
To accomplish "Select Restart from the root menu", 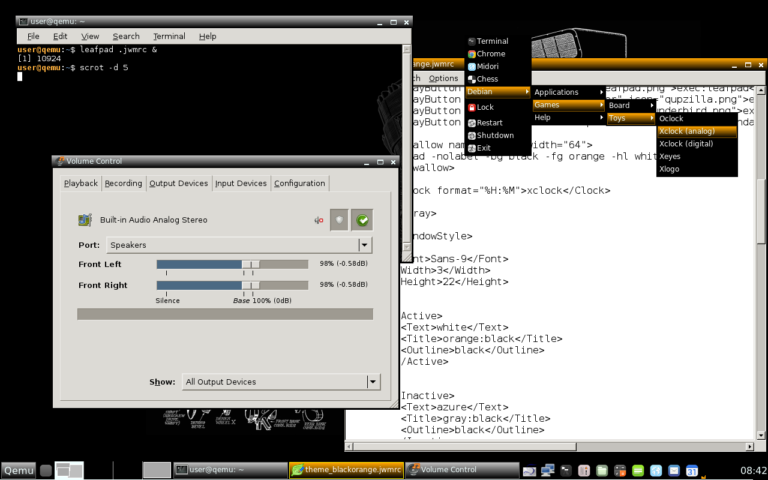I will pyautogui.click(x=490, y=123).
